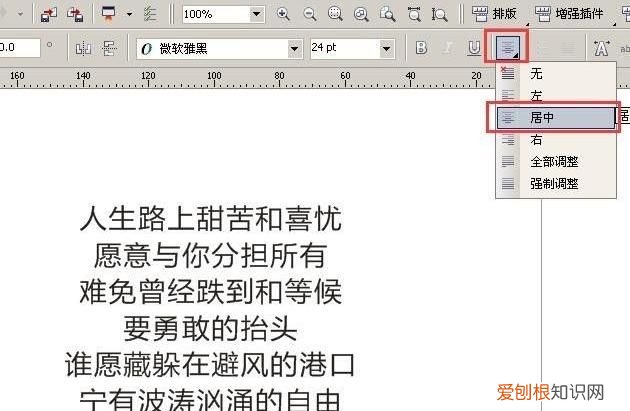This screenshot has width=630, height=411.
Task: Click text line 愿意与你分担所有
Action: point(210,256)
